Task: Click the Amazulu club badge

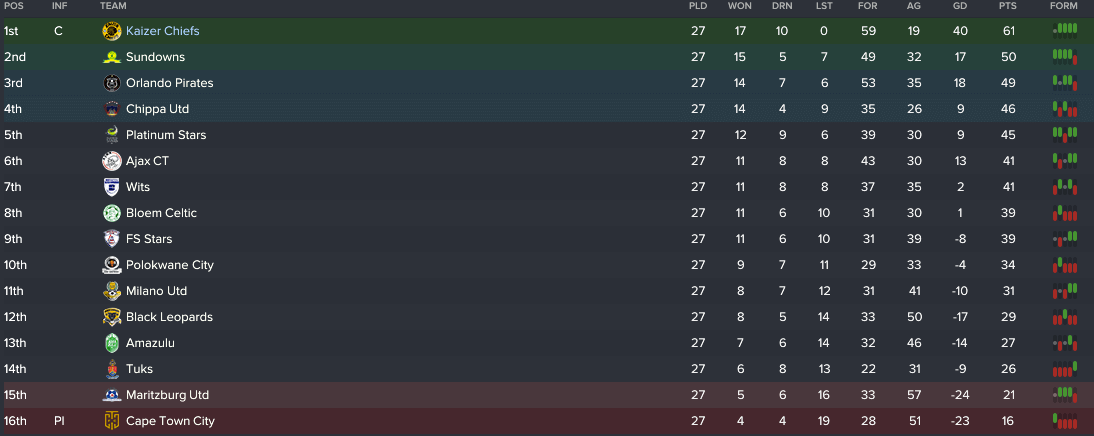Action: point(112,343)
